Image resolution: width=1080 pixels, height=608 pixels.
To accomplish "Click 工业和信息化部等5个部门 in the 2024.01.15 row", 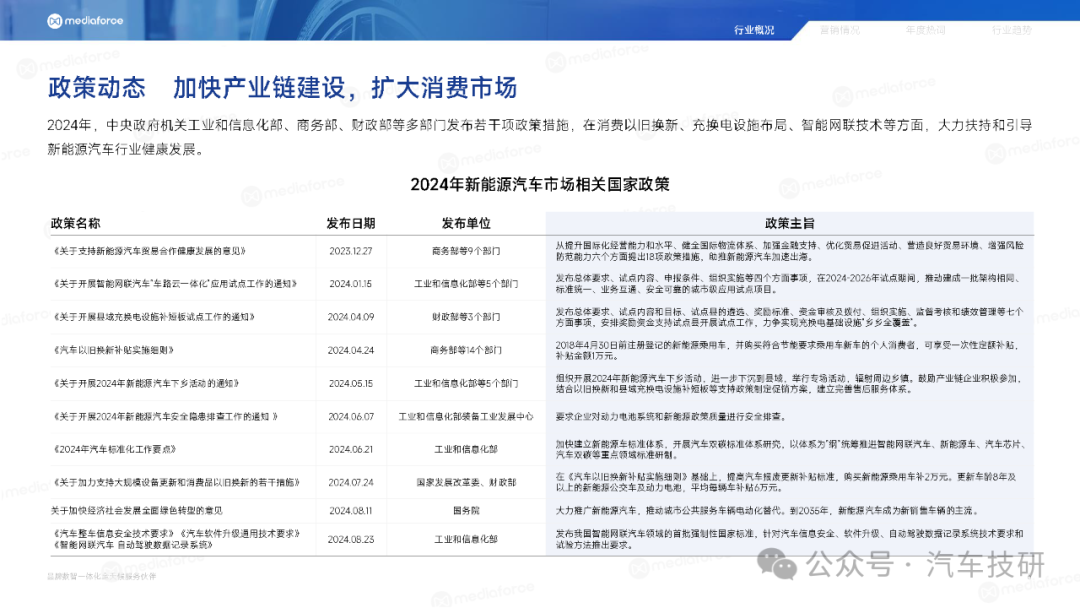I will (x=466, y=284).
